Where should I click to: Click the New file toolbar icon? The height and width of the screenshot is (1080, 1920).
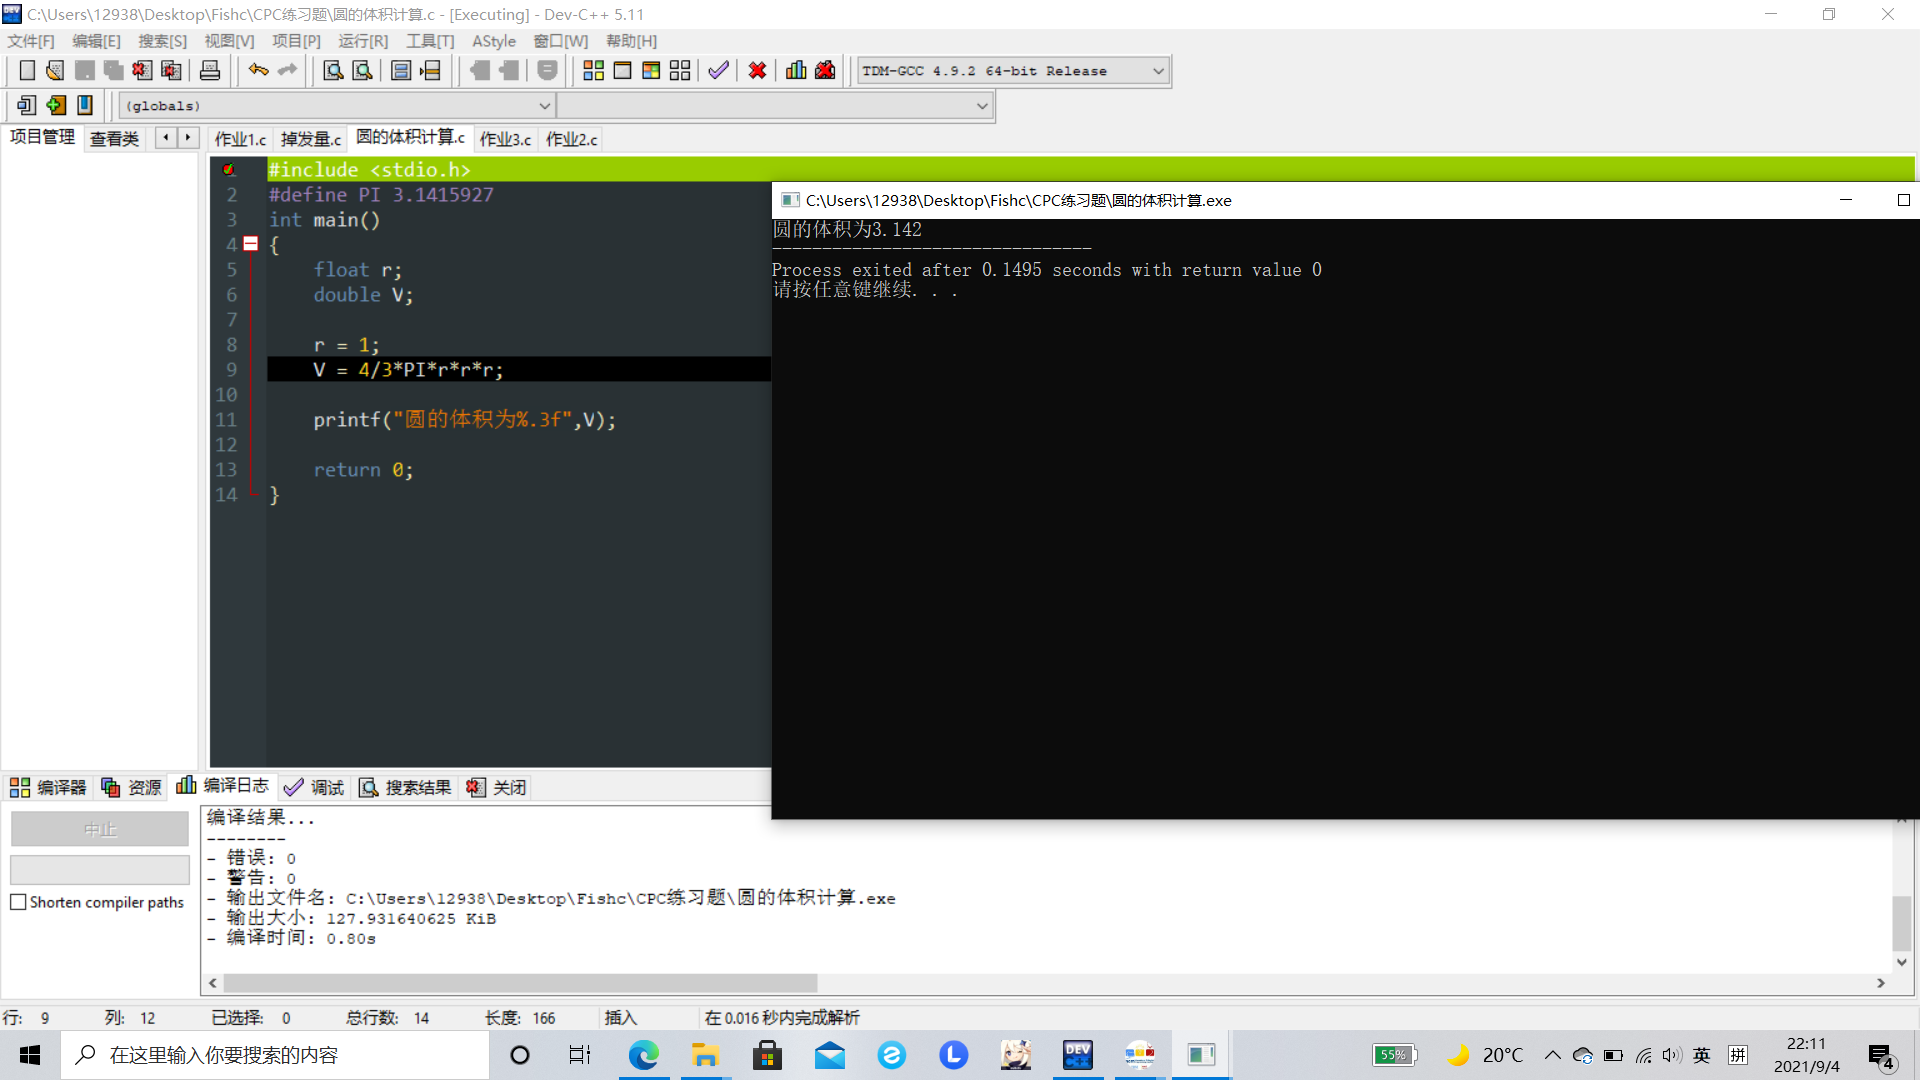pos(27,71)
